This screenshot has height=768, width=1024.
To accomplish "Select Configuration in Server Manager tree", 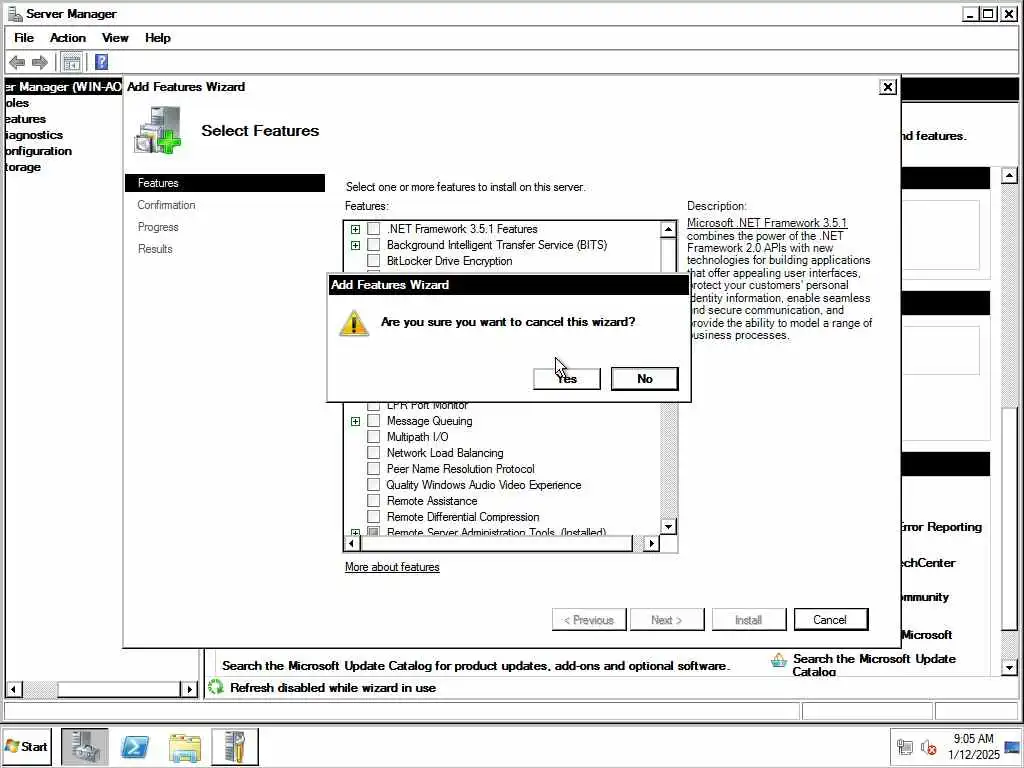I will 39,151.
